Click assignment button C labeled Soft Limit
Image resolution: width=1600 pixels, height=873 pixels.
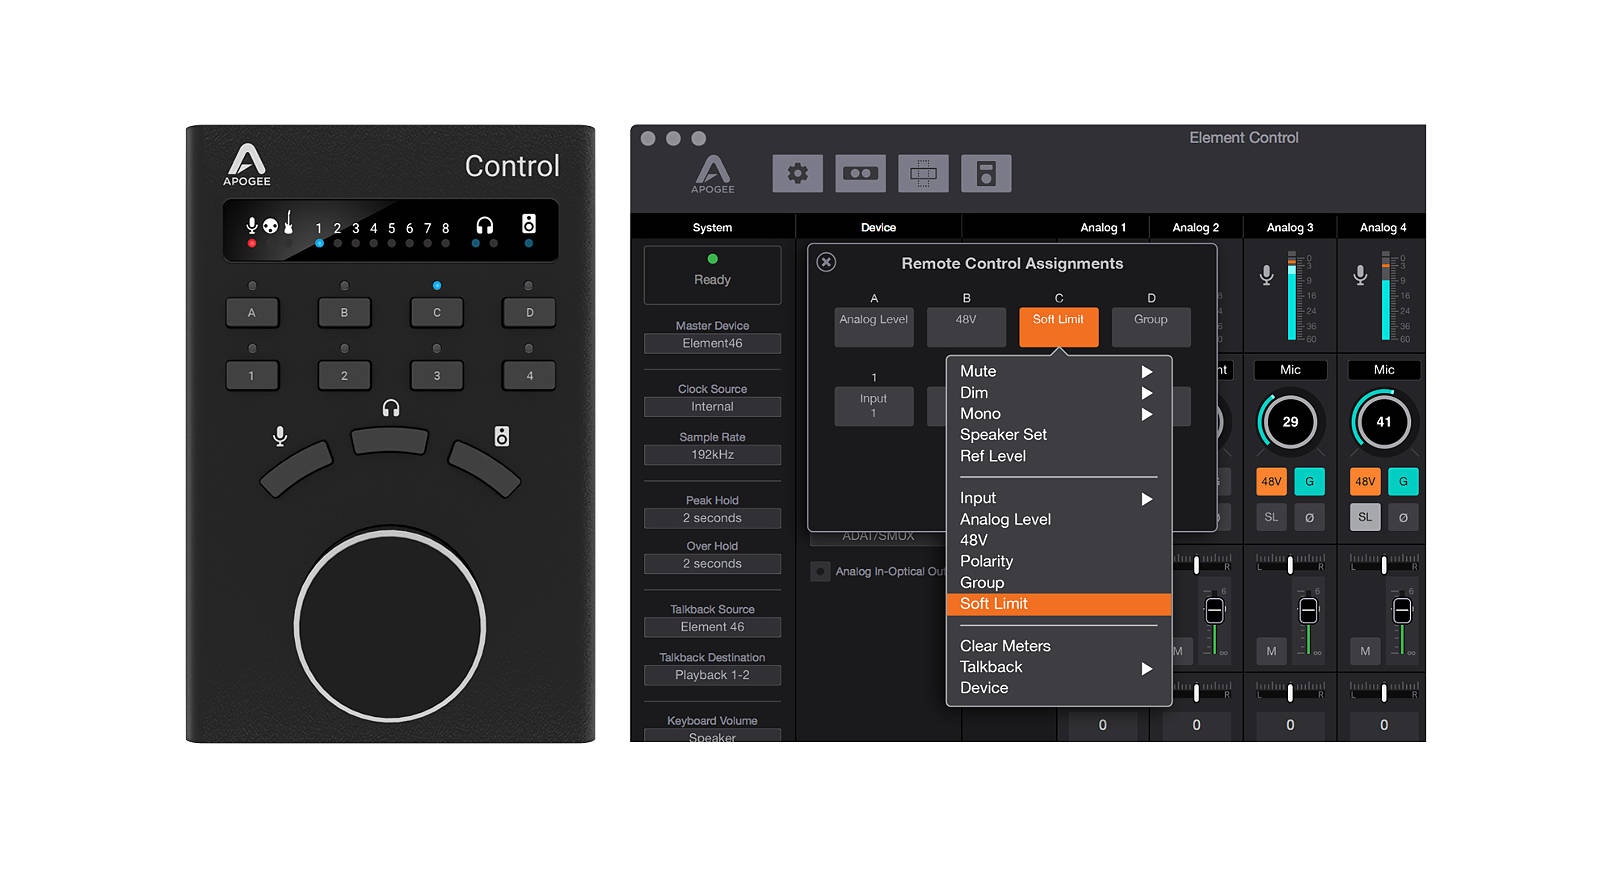[x=1058, y=327]
